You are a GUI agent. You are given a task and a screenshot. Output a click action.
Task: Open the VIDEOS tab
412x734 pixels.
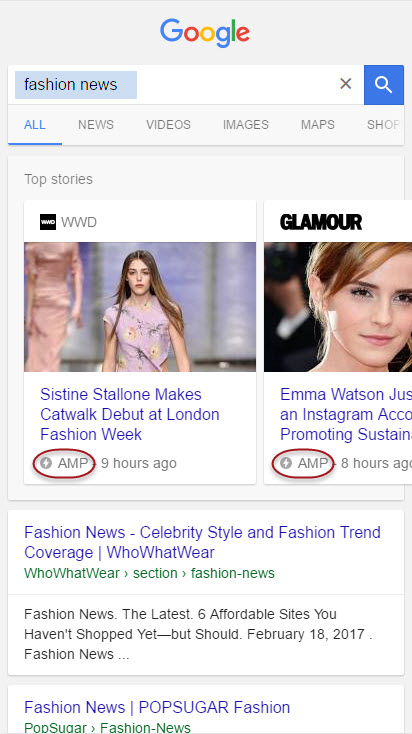click(x=169, y=125)
